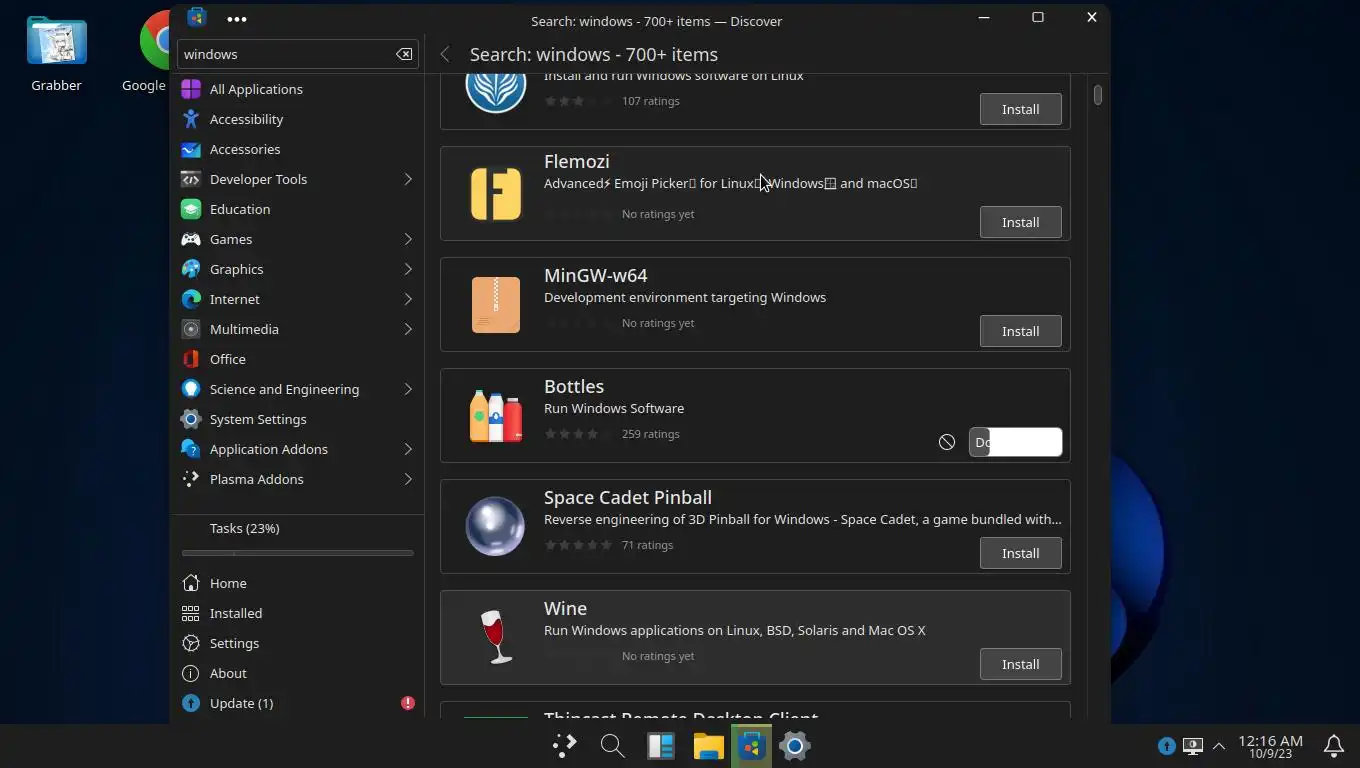Click the Bottles download progress button

(1015, 442)
